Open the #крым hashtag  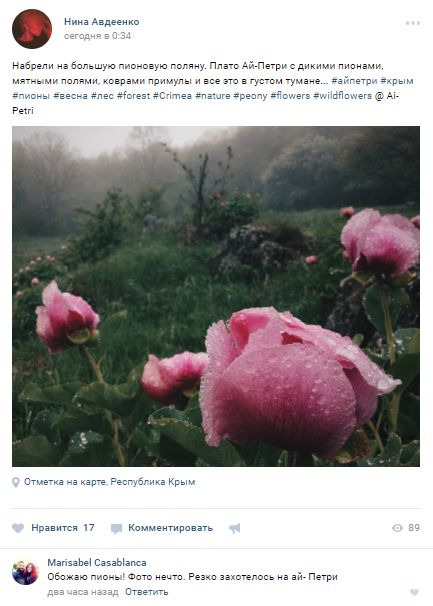pos(397,81)
